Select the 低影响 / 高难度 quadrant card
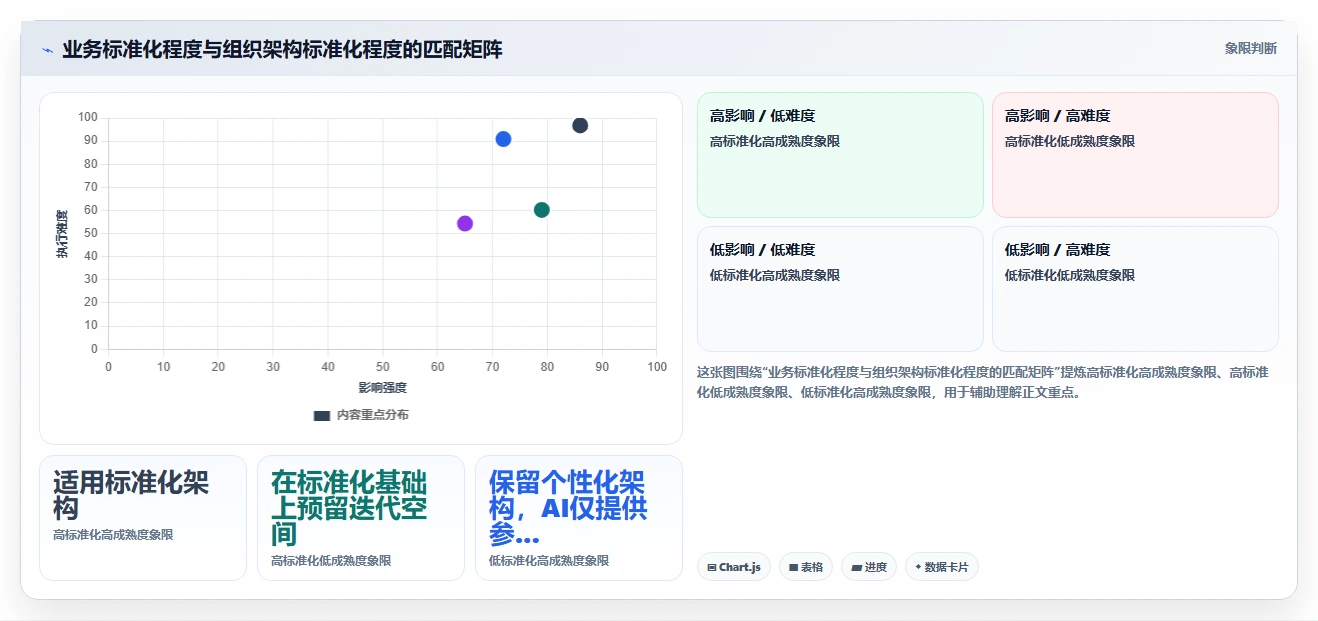The image size is (1318, 621). 1135,289
